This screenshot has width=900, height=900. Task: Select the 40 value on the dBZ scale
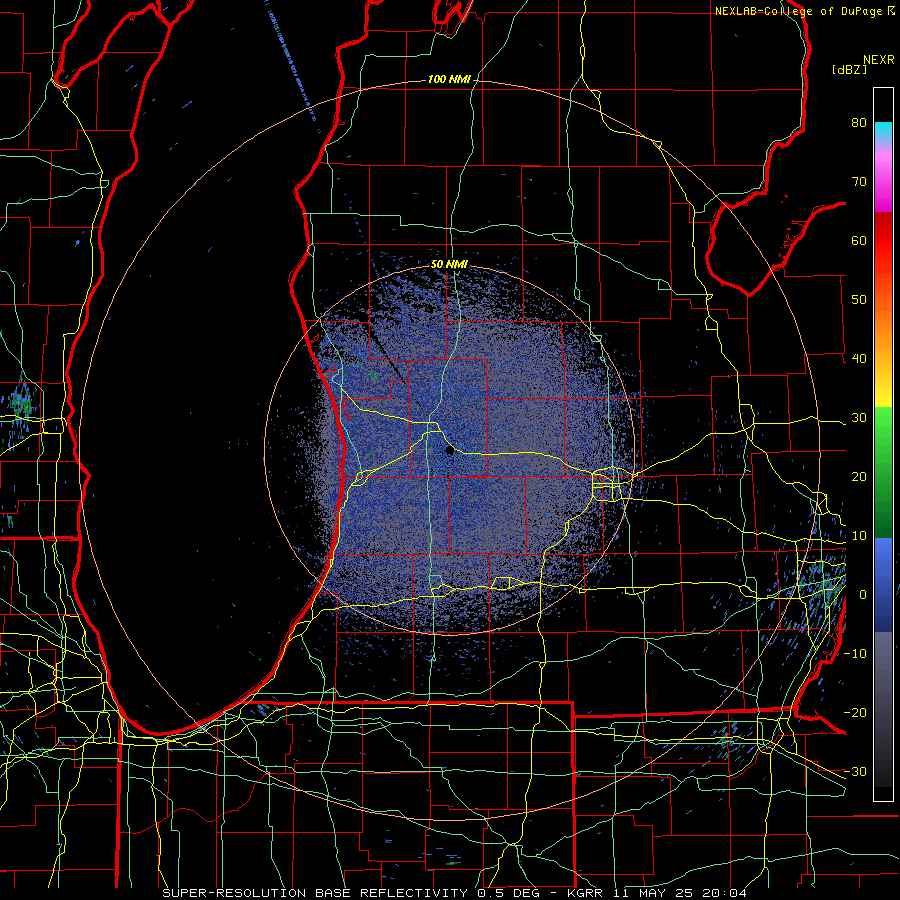coord(859,359)
